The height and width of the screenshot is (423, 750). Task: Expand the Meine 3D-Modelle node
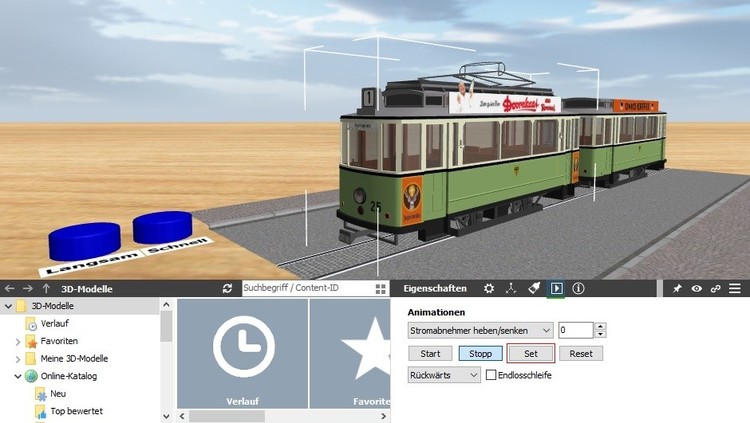pyautogui.click(x=18, y=359)
